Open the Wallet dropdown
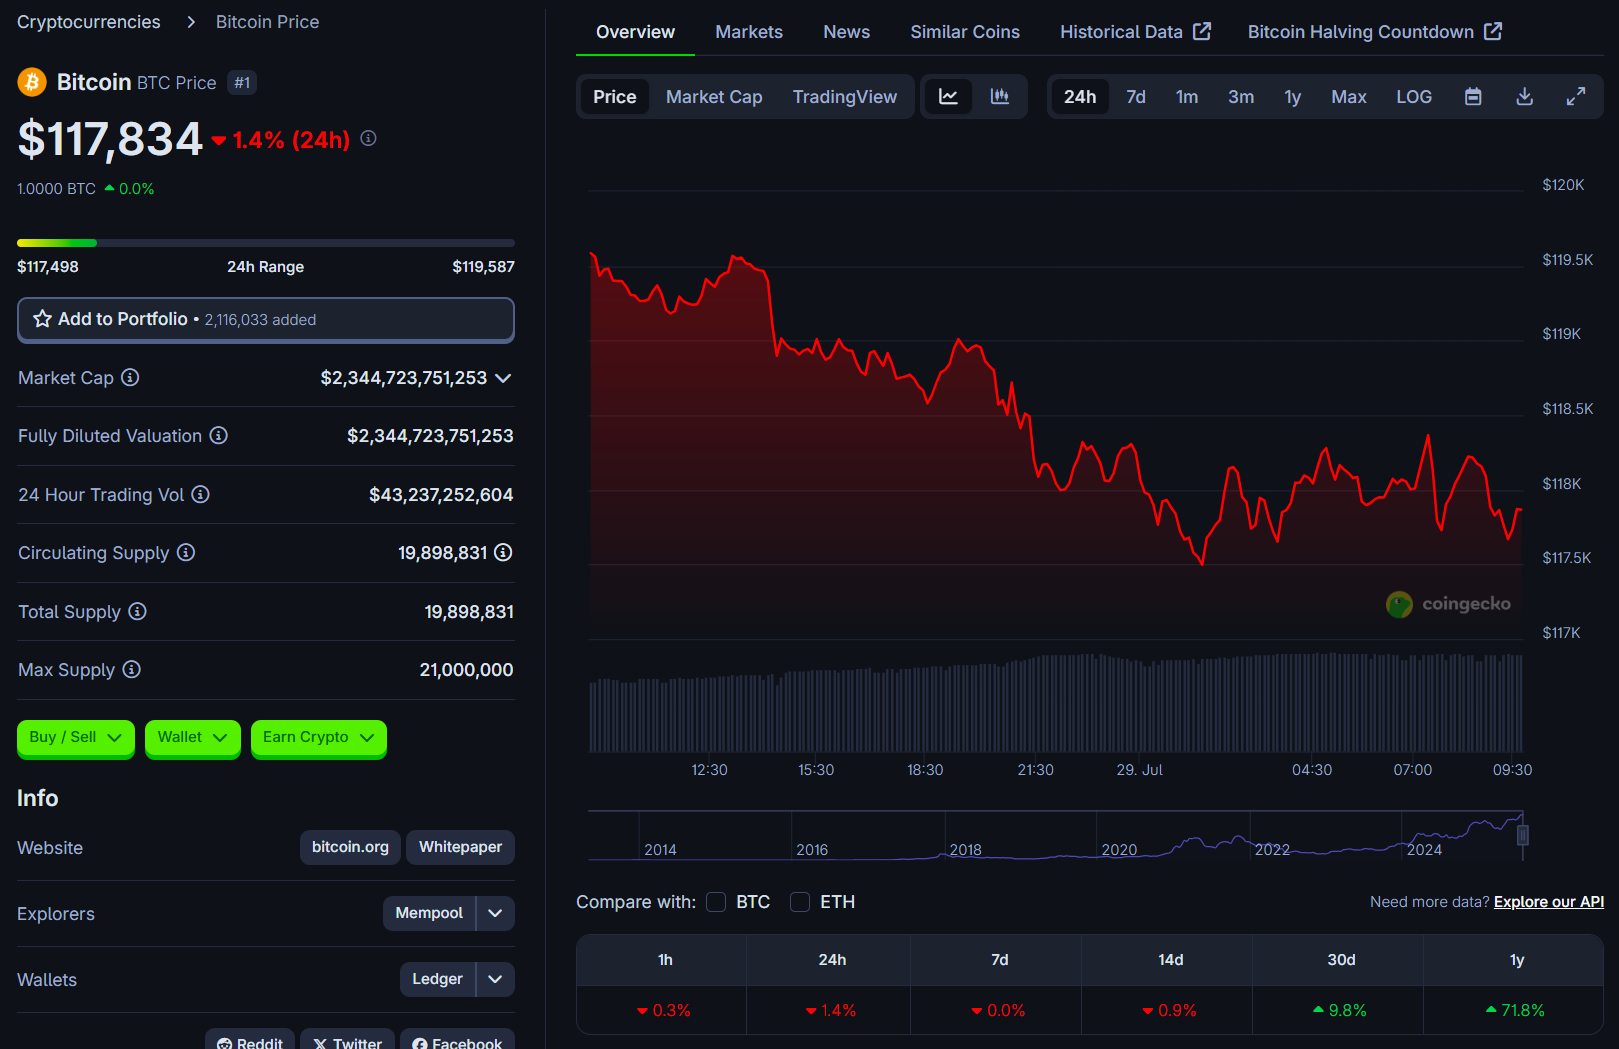The height and width of the screenshot is (1049, 1619). click(x=193, y=738)
